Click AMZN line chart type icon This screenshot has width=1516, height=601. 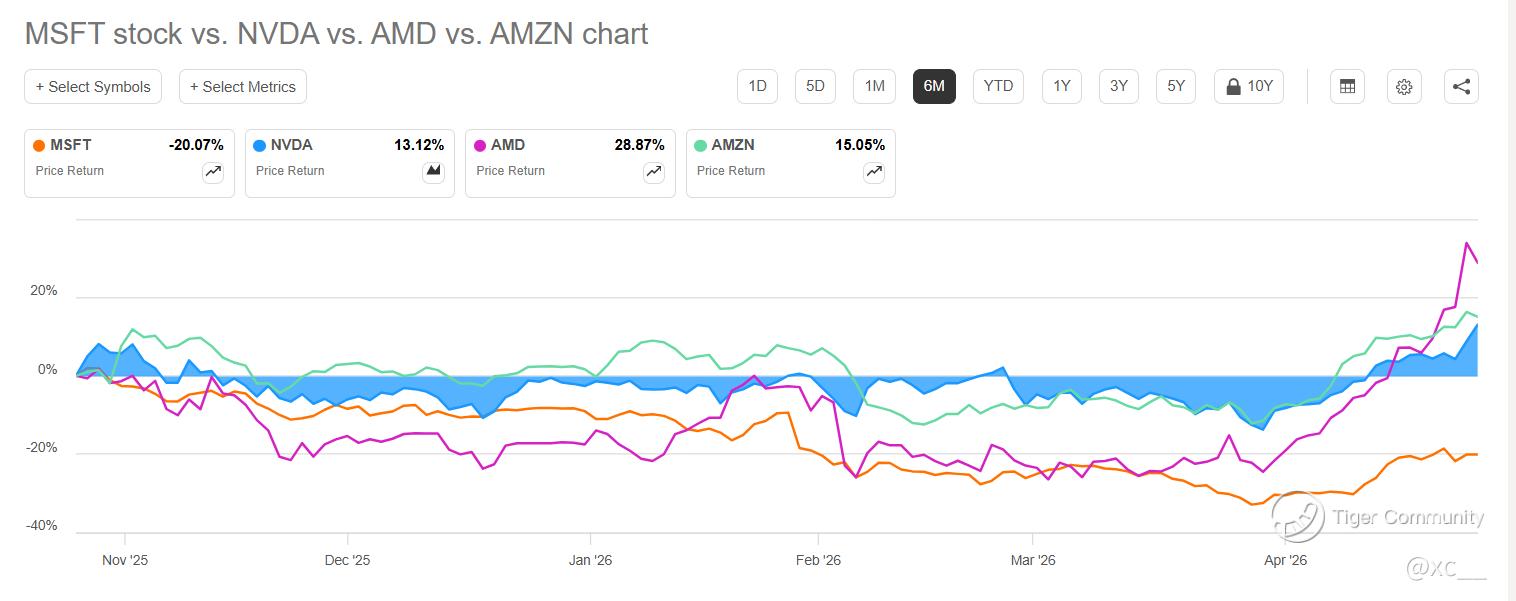click(874, 171)
